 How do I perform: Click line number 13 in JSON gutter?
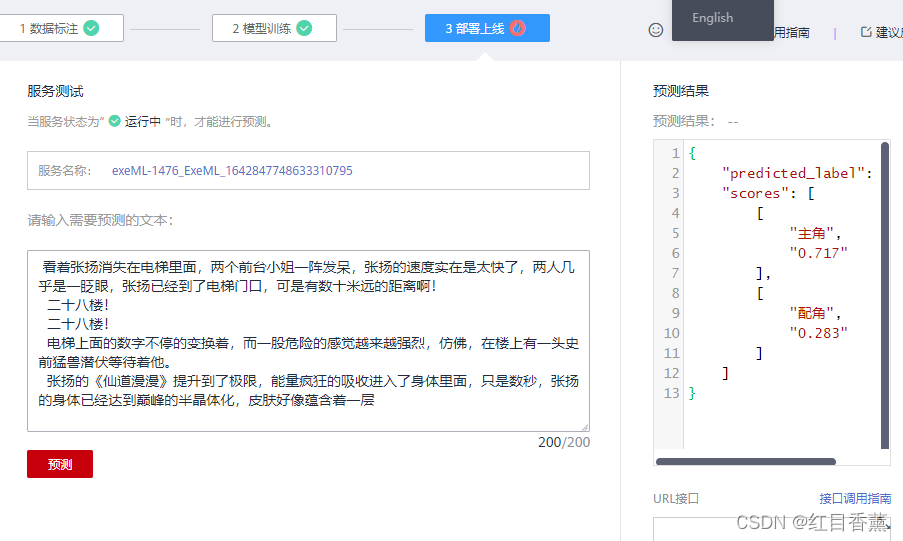pos(671,393)
